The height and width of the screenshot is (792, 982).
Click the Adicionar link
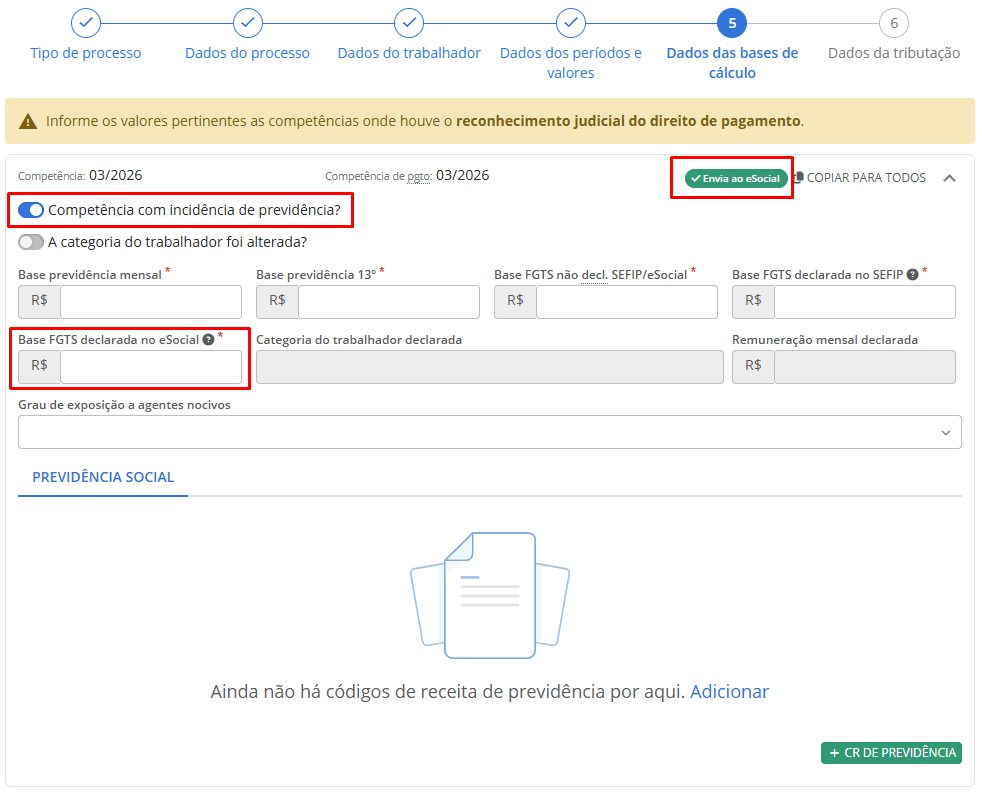[x=729, y=691]
